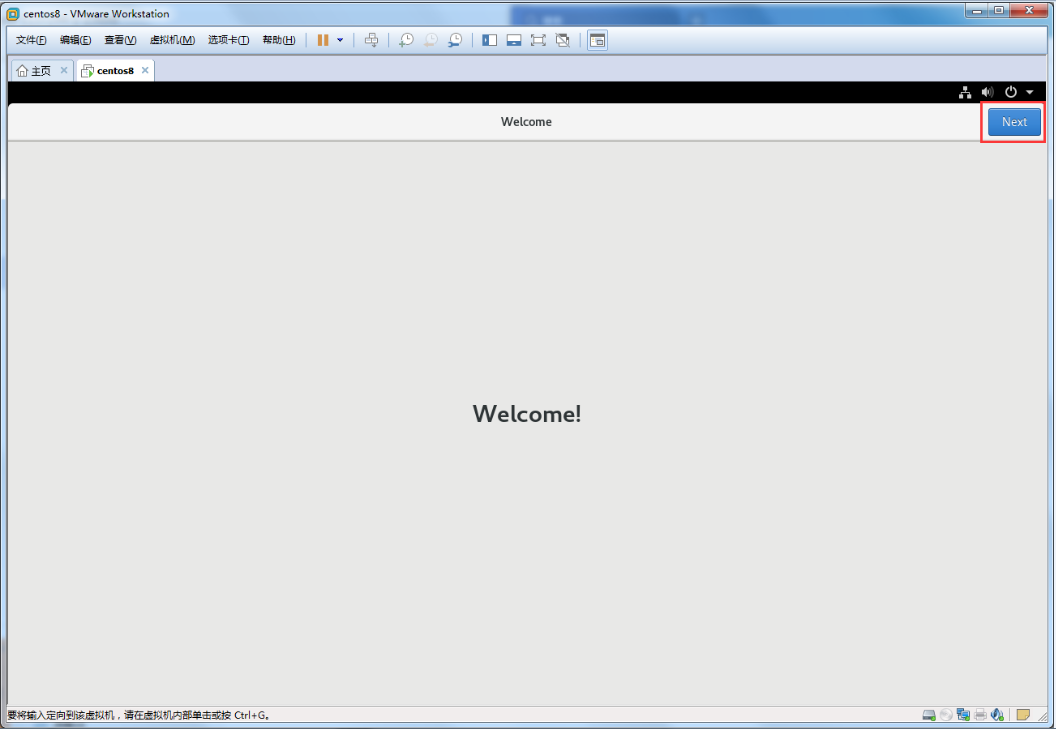Take a snapshot using the clock-plus icon
The width and height of the screenshot is (1056, 729).
pyautogui.click(x=406, y=40)
